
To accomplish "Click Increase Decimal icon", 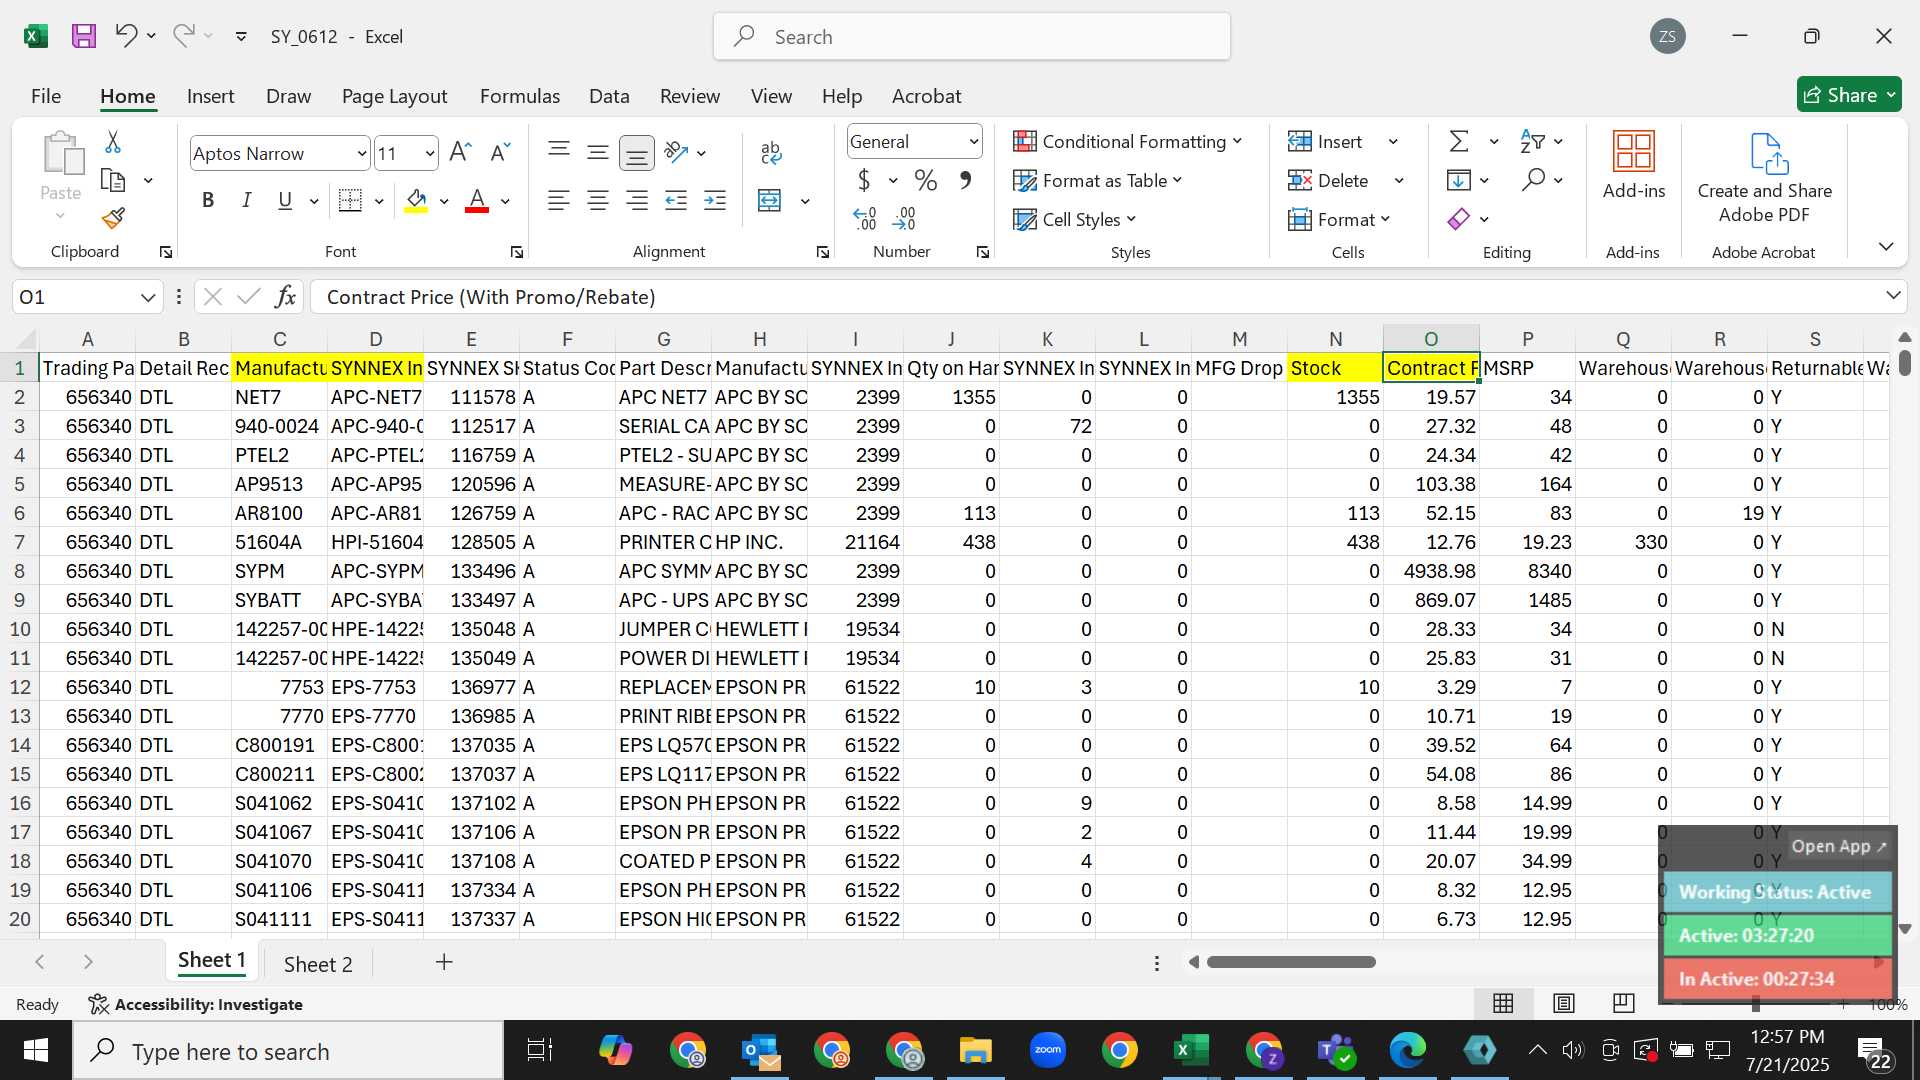I will [864, 218].
